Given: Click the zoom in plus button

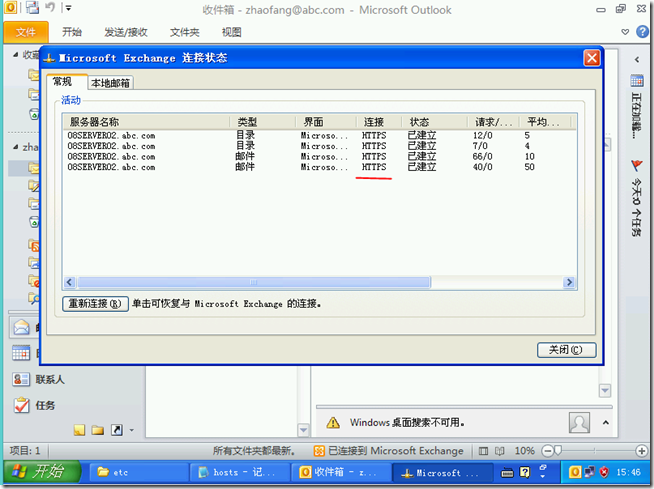Looking at the screenshot, I should 641,451.
